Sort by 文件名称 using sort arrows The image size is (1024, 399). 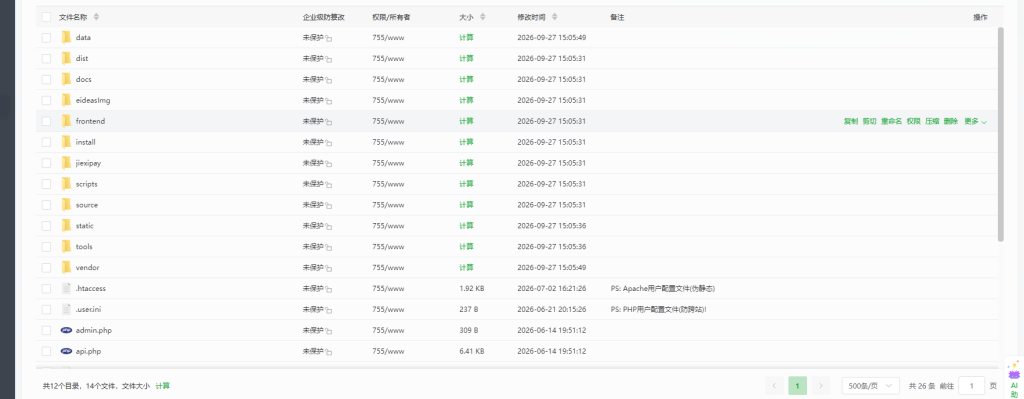click(97, 17)
